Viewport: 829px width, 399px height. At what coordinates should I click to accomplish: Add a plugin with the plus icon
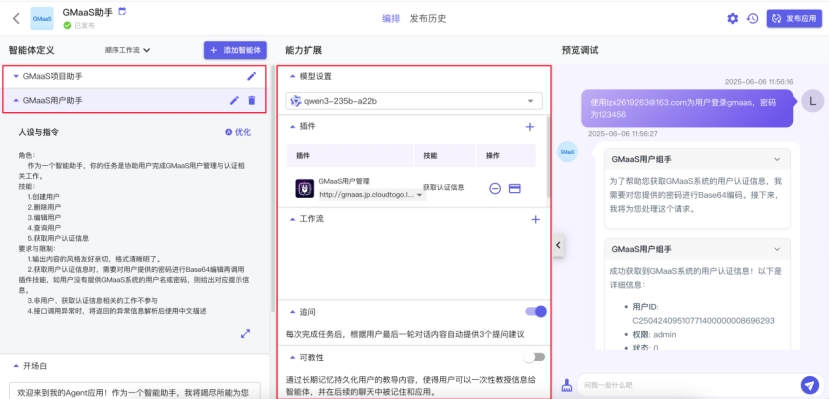(530, 127)
